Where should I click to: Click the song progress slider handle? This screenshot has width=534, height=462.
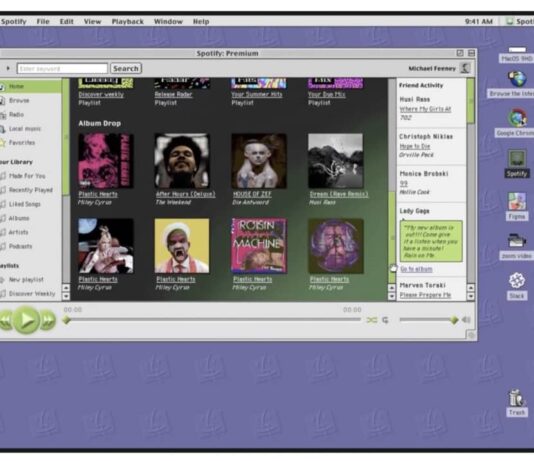click(67, 320)
